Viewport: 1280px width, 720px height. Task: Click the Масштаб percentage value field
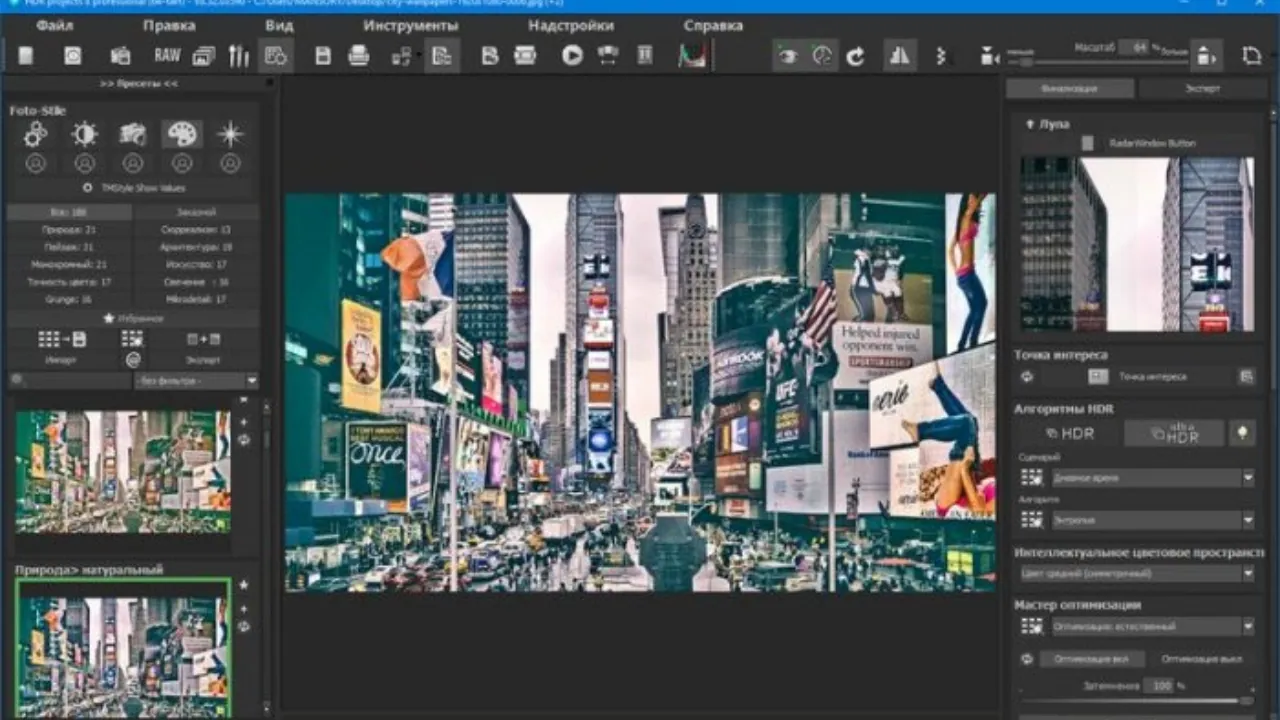[1134, 47]
